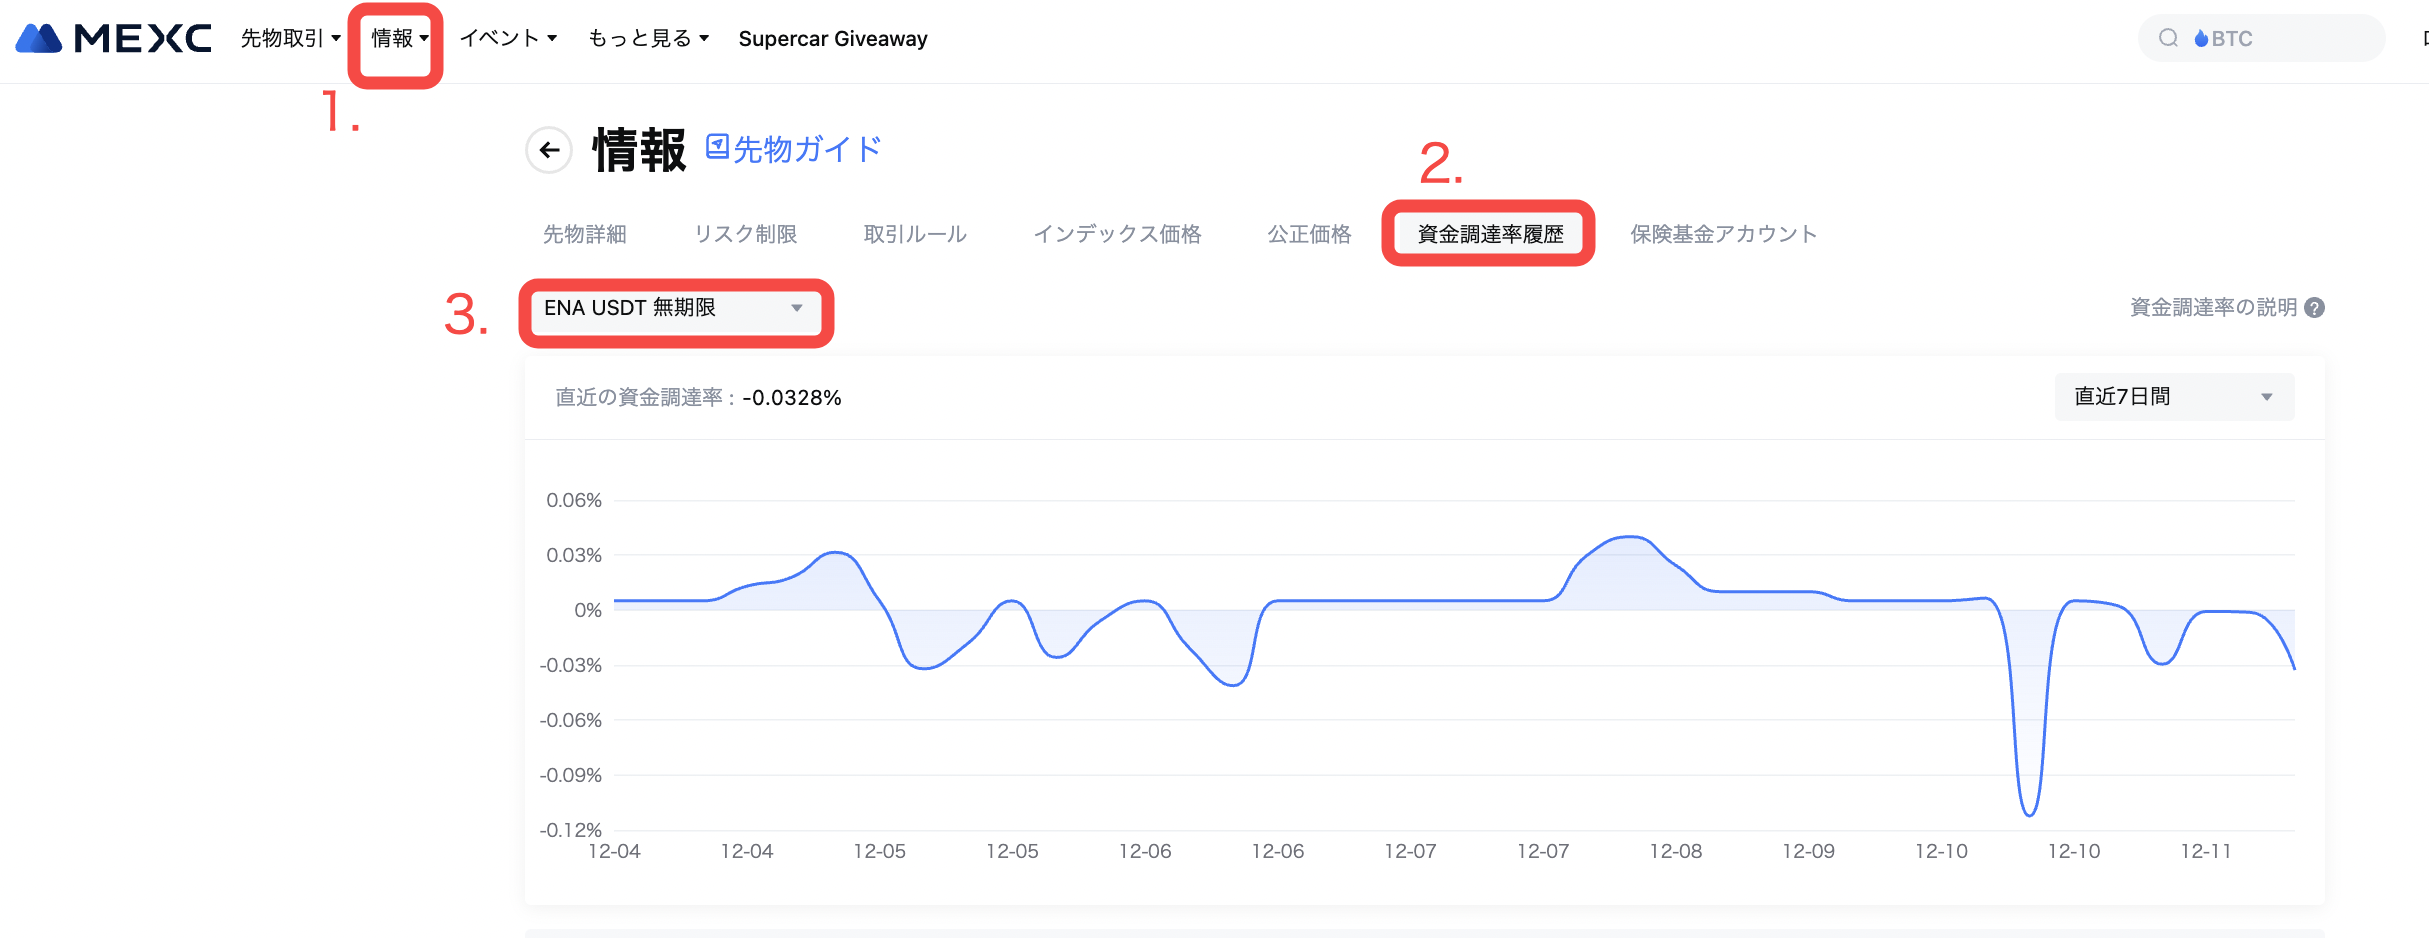Switch to the 先物詳細 tab
Image resolution: width=2429 pixels, height=938 pixels.
[x=584, y=234]
